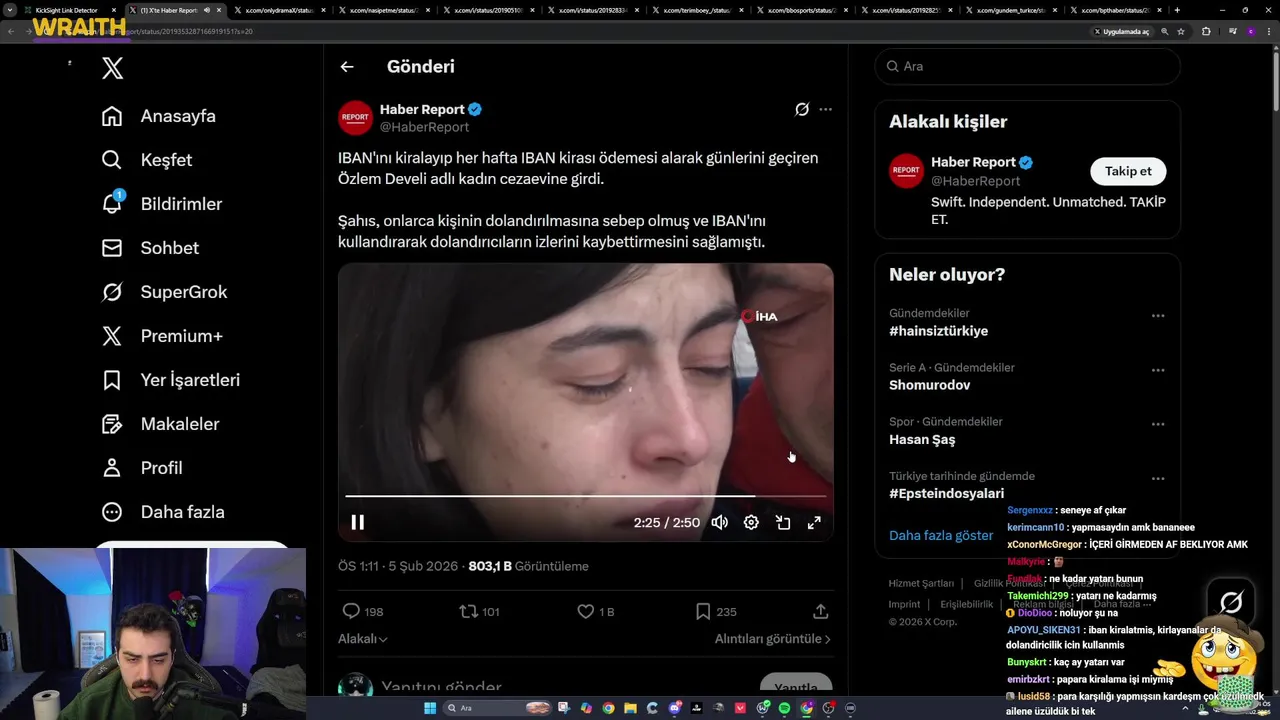Open more options for #hainsiztürkiye trend
This screenshot has height=720, width=1280.
1157,316
